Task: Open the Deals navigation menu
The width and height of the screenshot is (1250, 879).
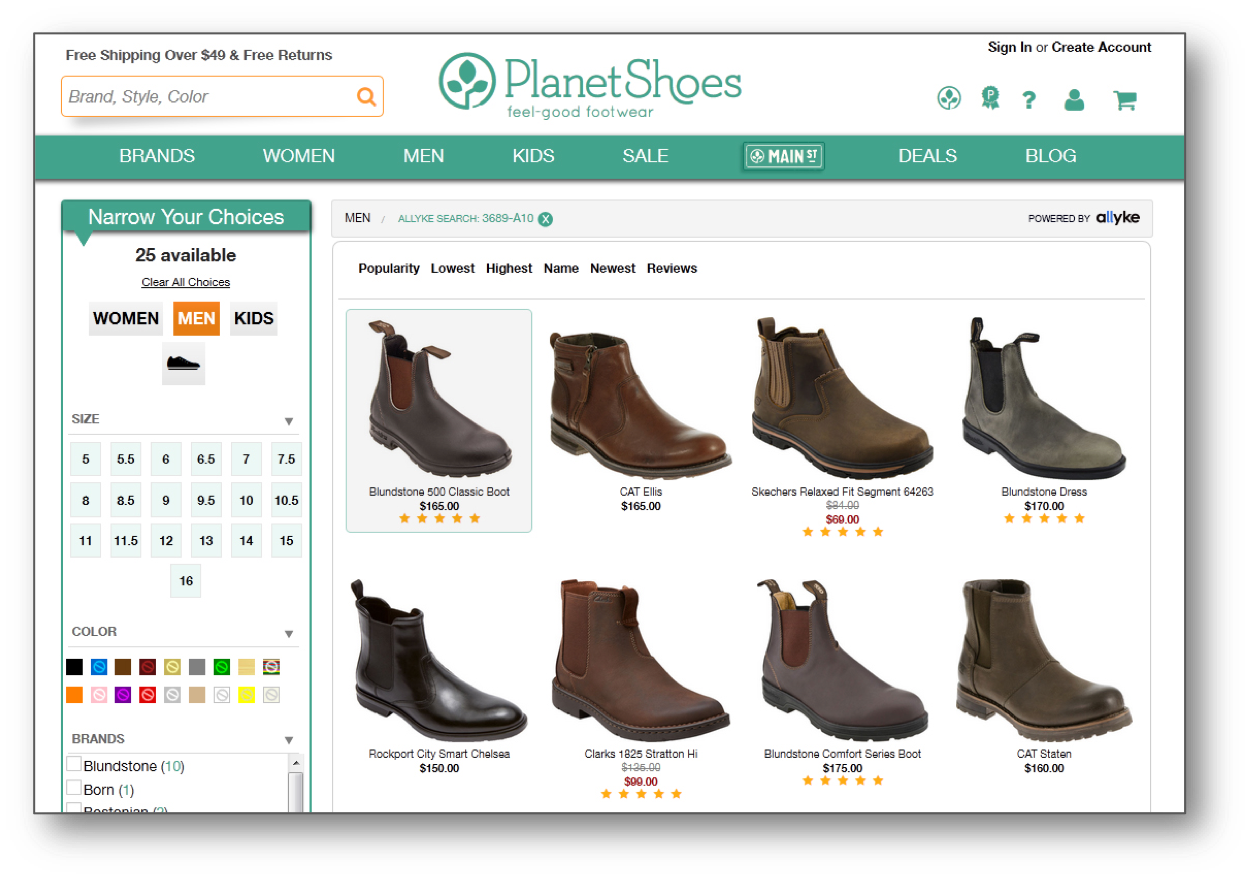Action: coord(928,156)
